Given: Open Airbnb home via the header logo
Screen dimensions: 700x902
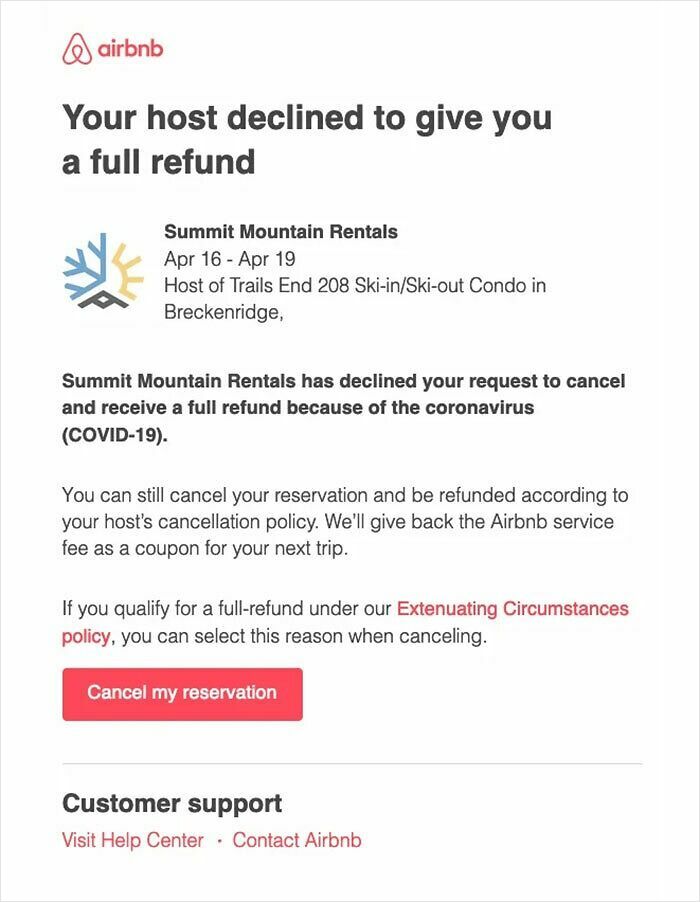Looking at the screenshot, I should (76, 45).
